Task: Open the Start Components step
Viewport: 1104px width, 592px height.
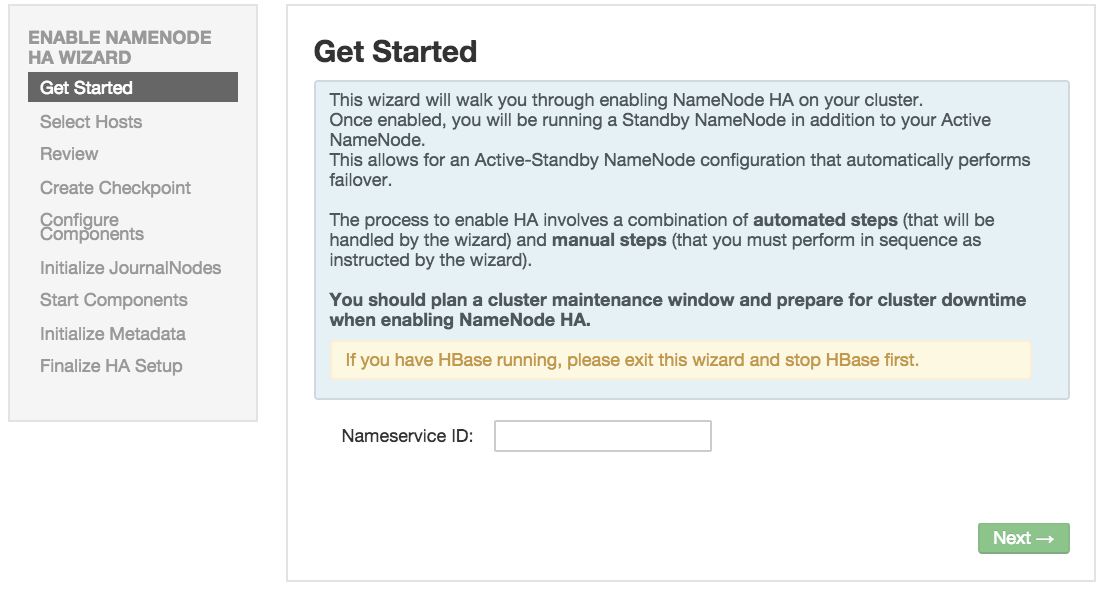Action: tap(113, 300)
